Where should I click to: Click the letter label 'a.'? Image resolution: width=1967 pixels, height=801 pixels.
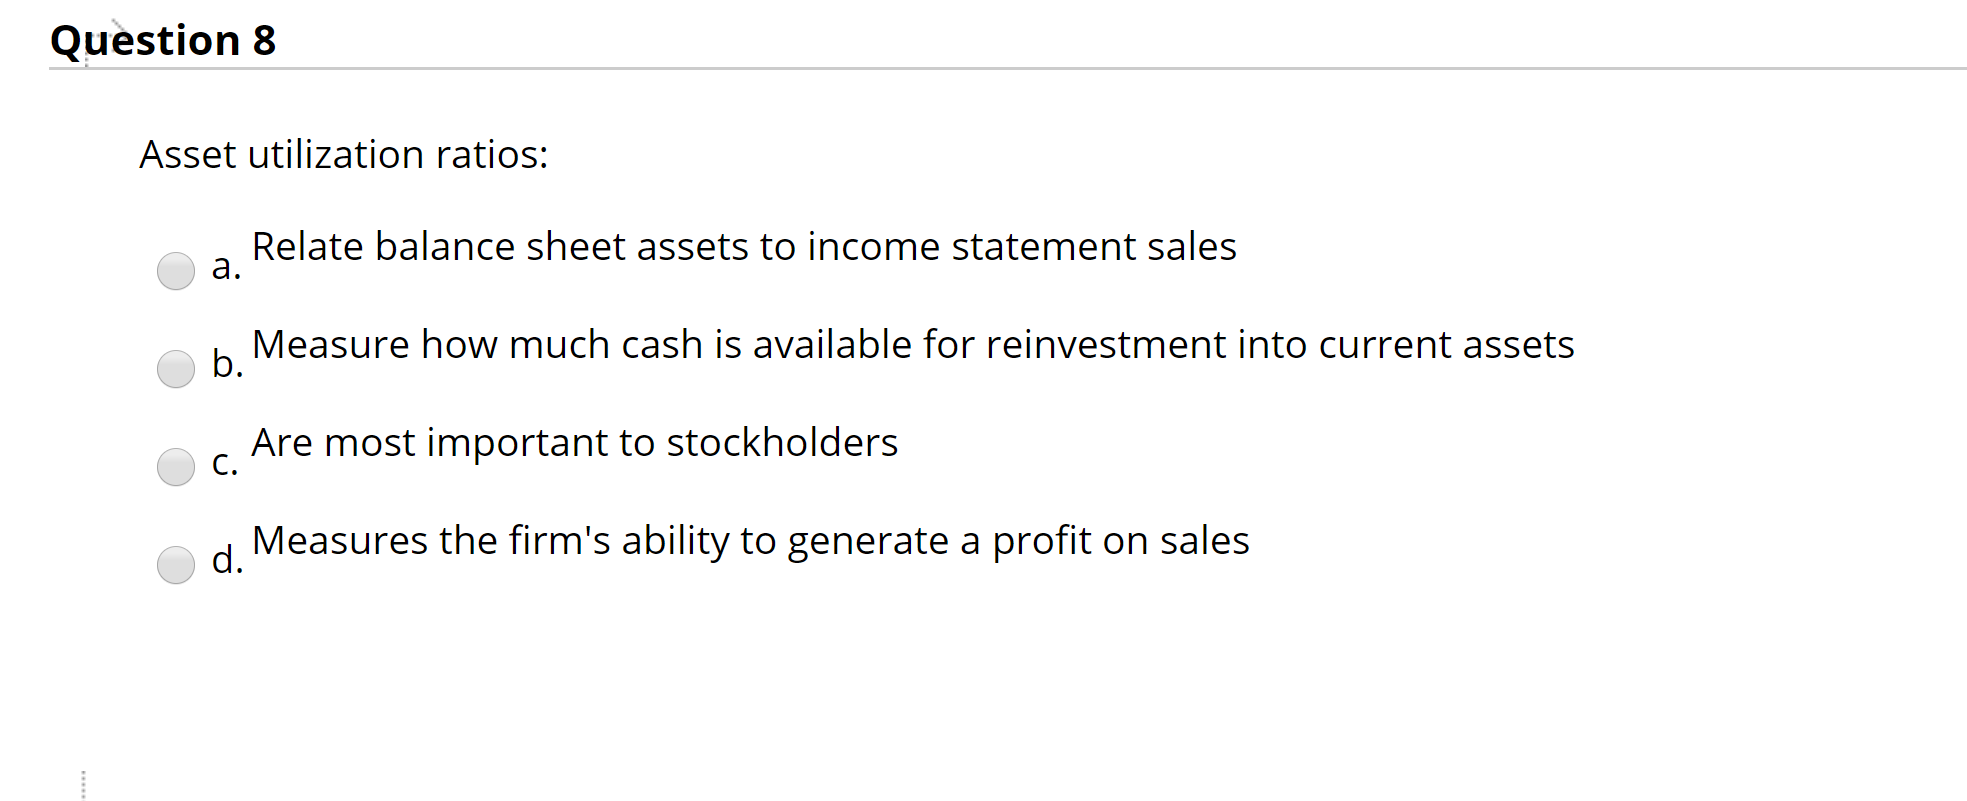pos(225,268)
